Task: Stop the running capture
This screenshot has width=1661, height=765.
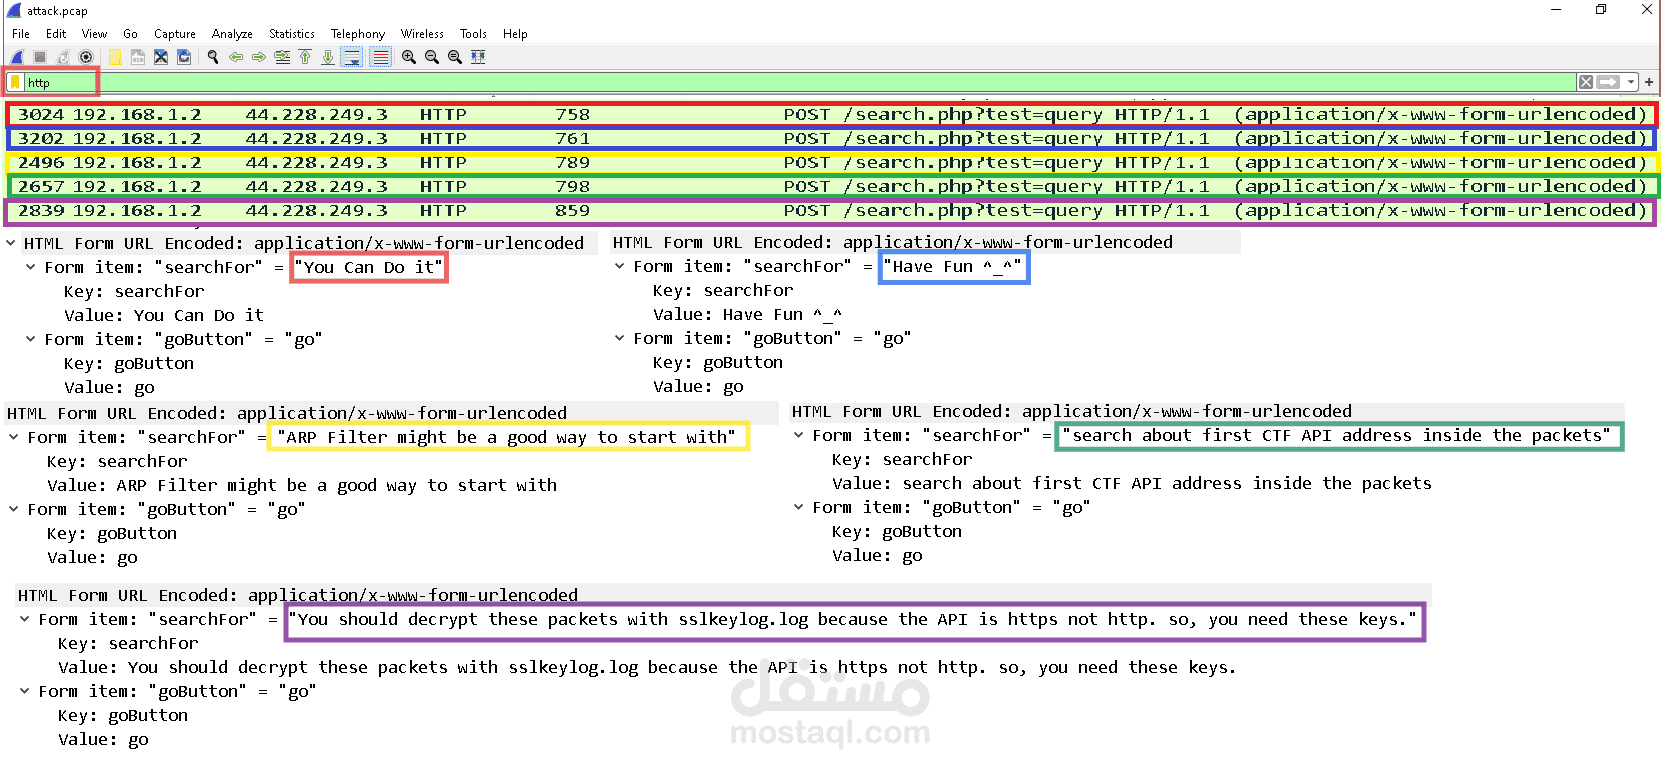Action: click(x=40, y=57)
